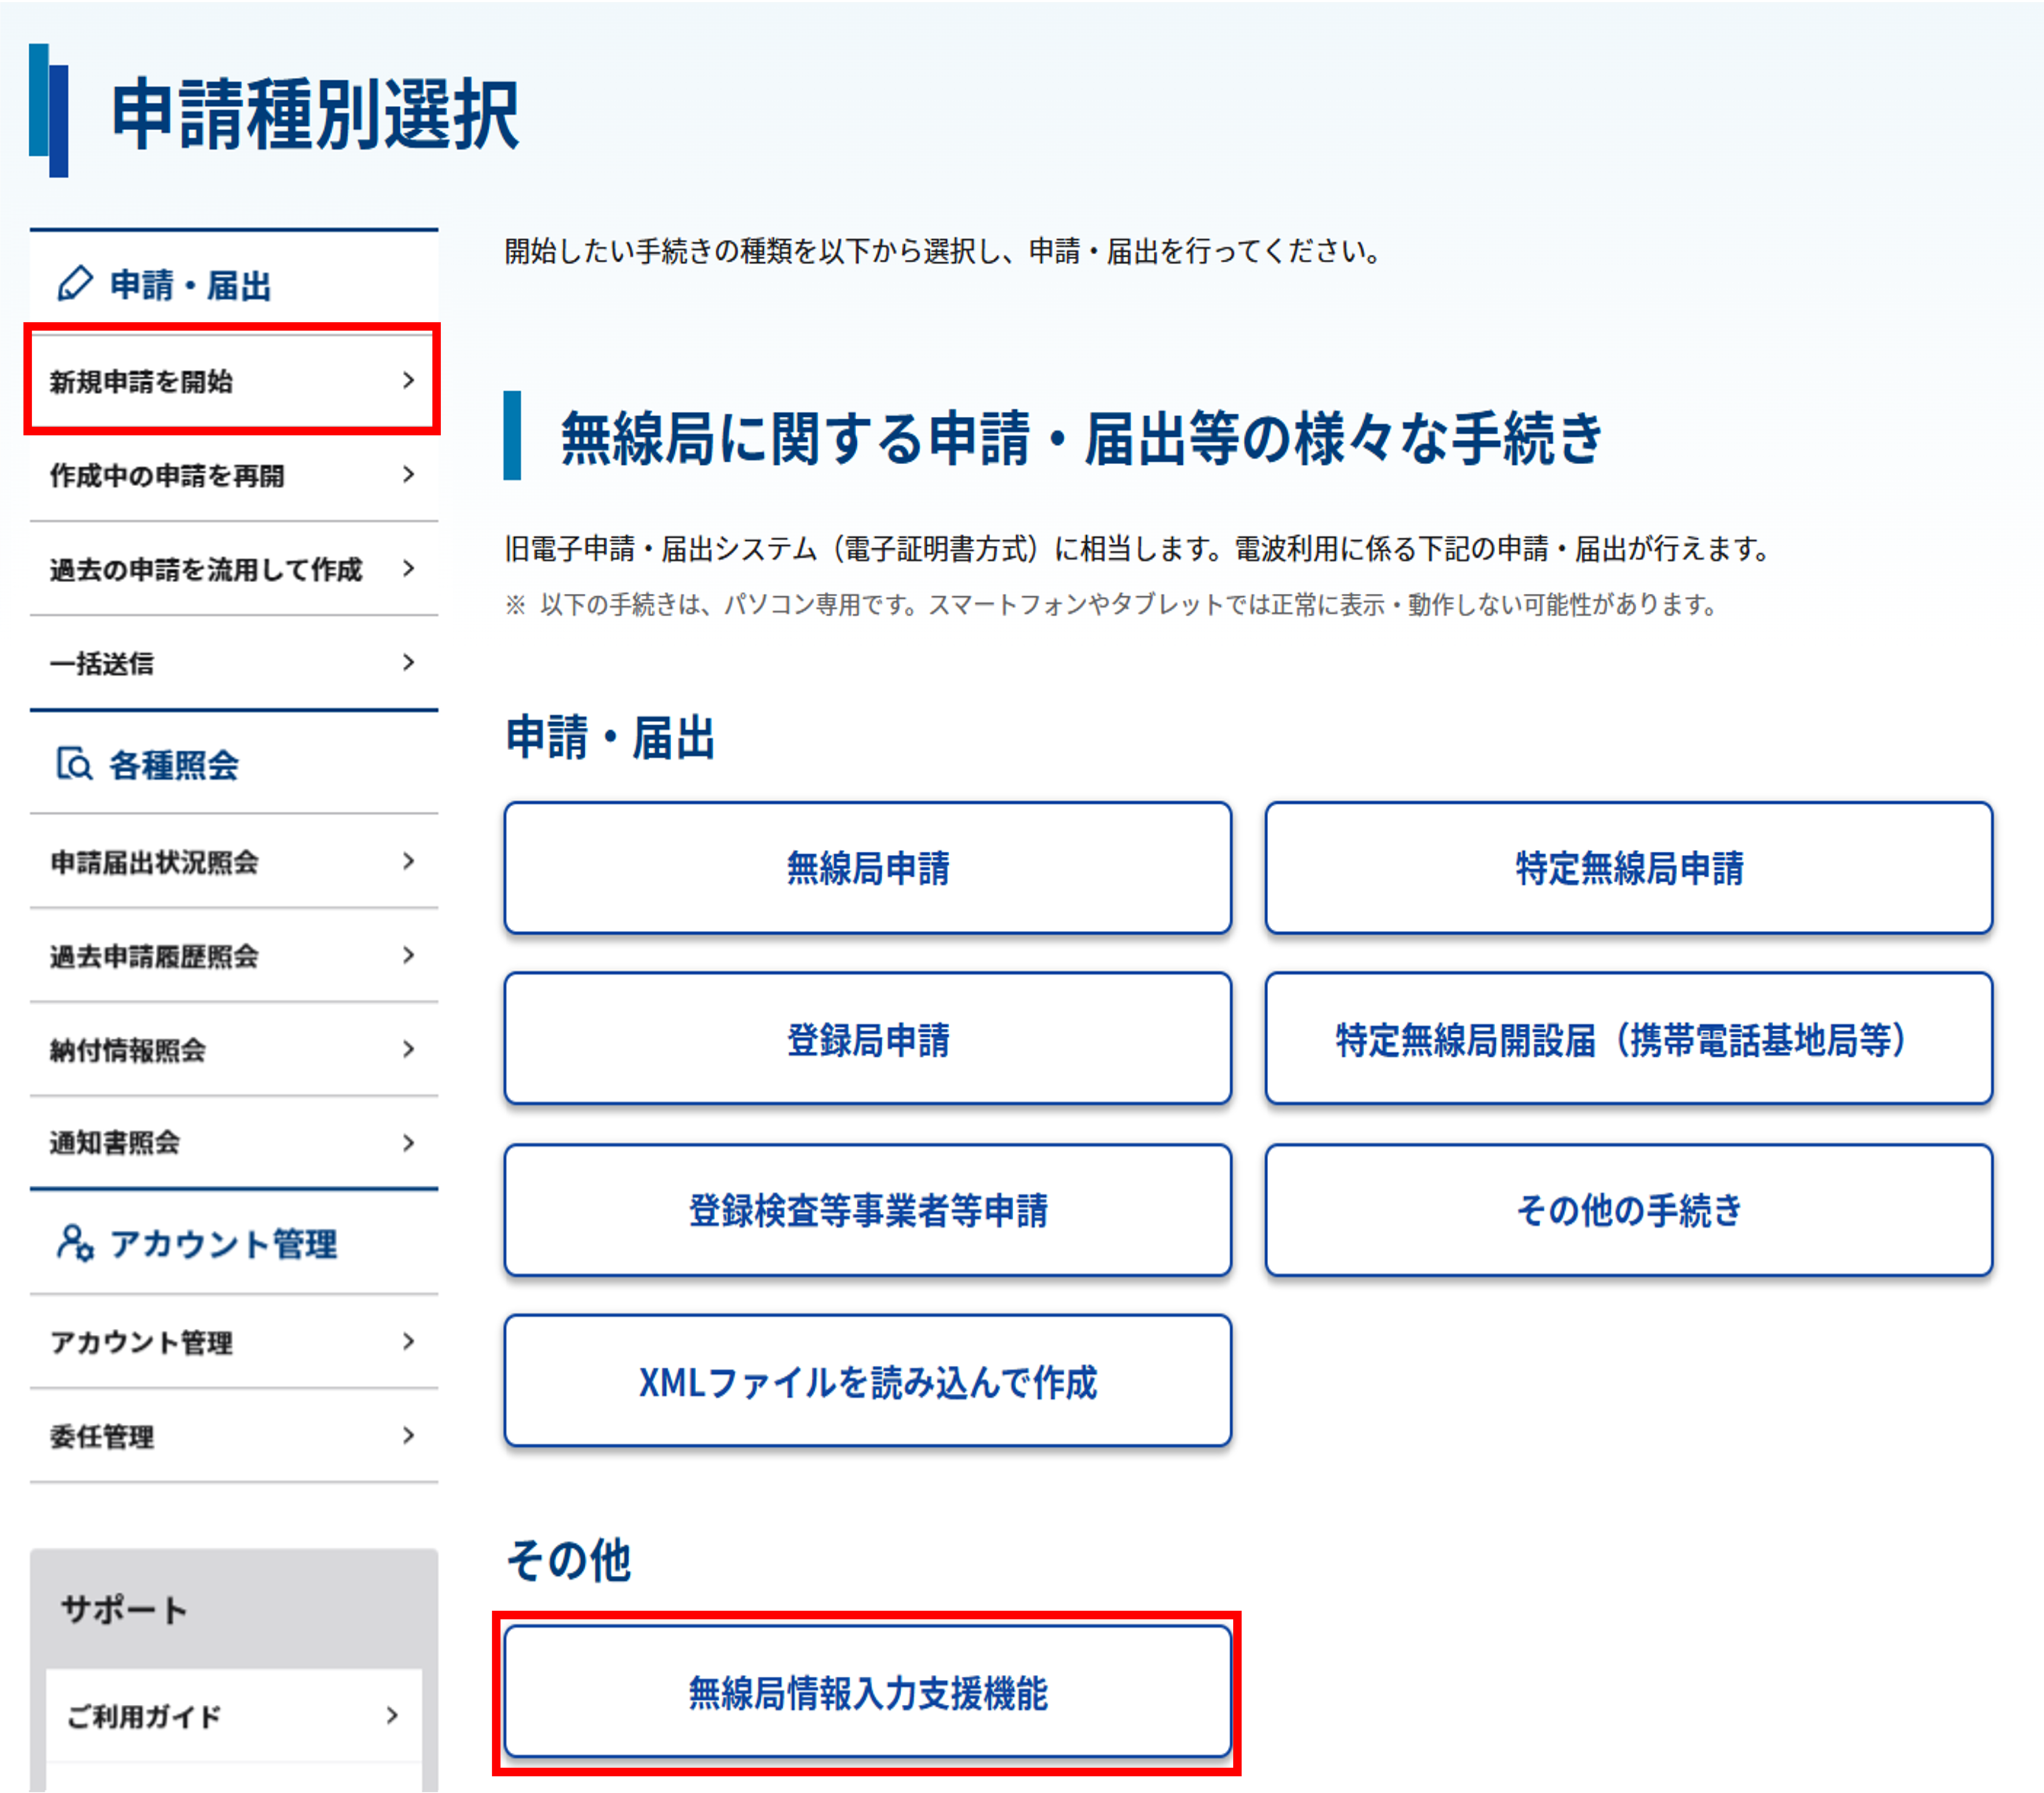Image resolution: width=2044 pixels, height=1793 pixels.
Task: Open 通知書照会 menu item
Action: pyautogui.click(x=234, y=1143)
